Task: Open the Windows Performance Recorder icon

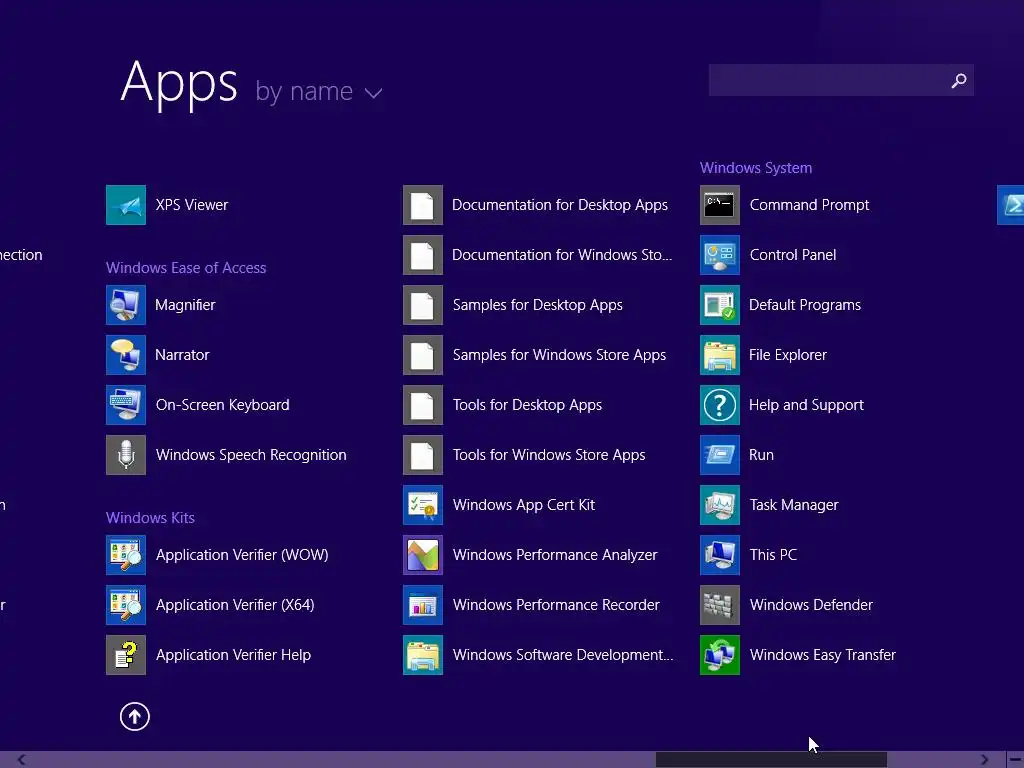Action: click(423, 605)
